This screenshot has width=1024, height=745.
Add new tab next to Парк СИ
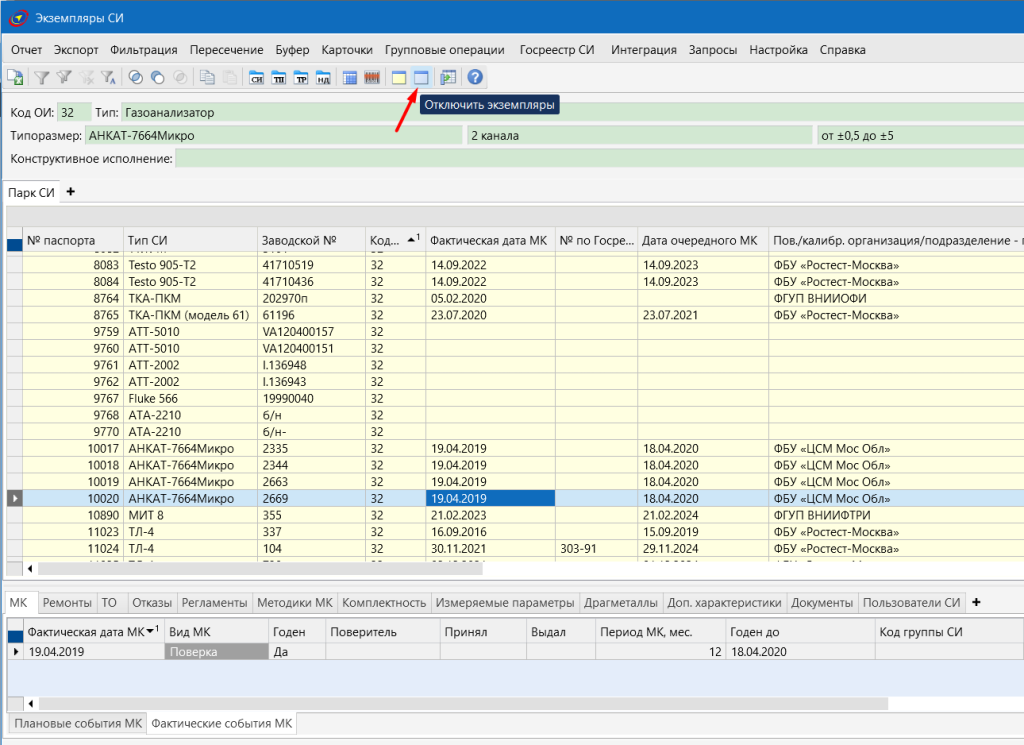[x=71, y=191]
